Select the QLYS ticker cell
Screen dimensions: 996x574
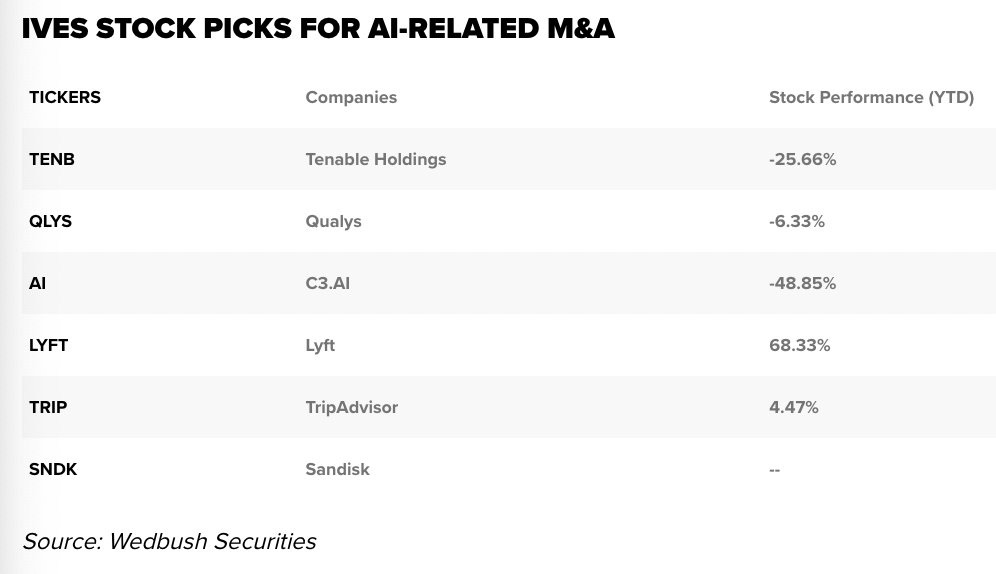(52, 221)
